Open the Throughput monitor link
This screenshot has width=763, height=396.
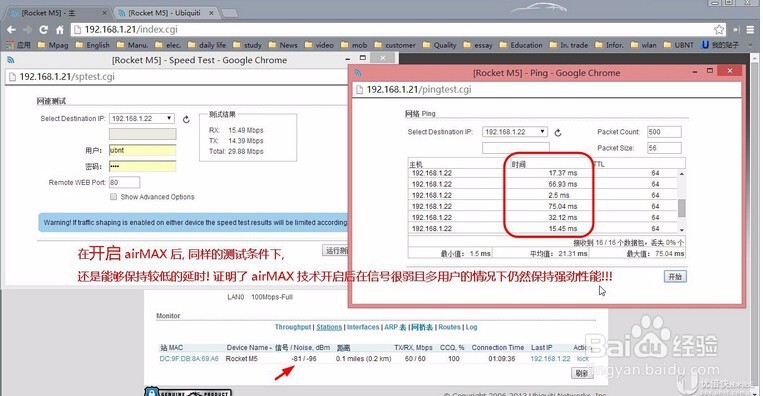point(292,327)
